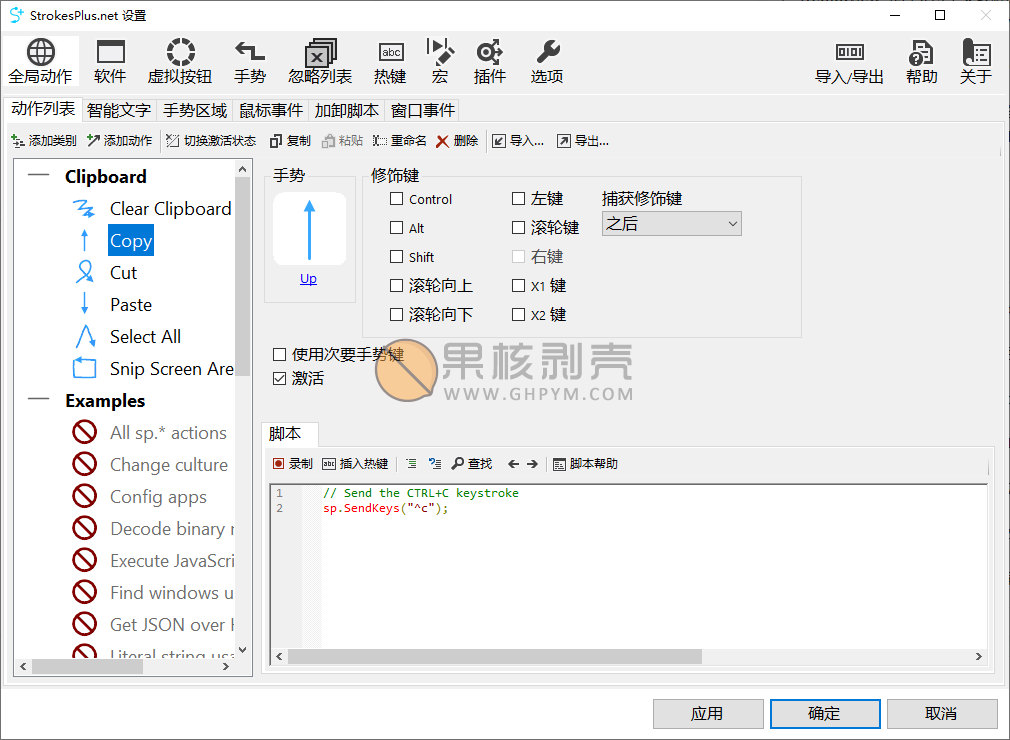
Task: Click the left-aligned indent icon in script toolbar
Action: [x=412, y=464]
